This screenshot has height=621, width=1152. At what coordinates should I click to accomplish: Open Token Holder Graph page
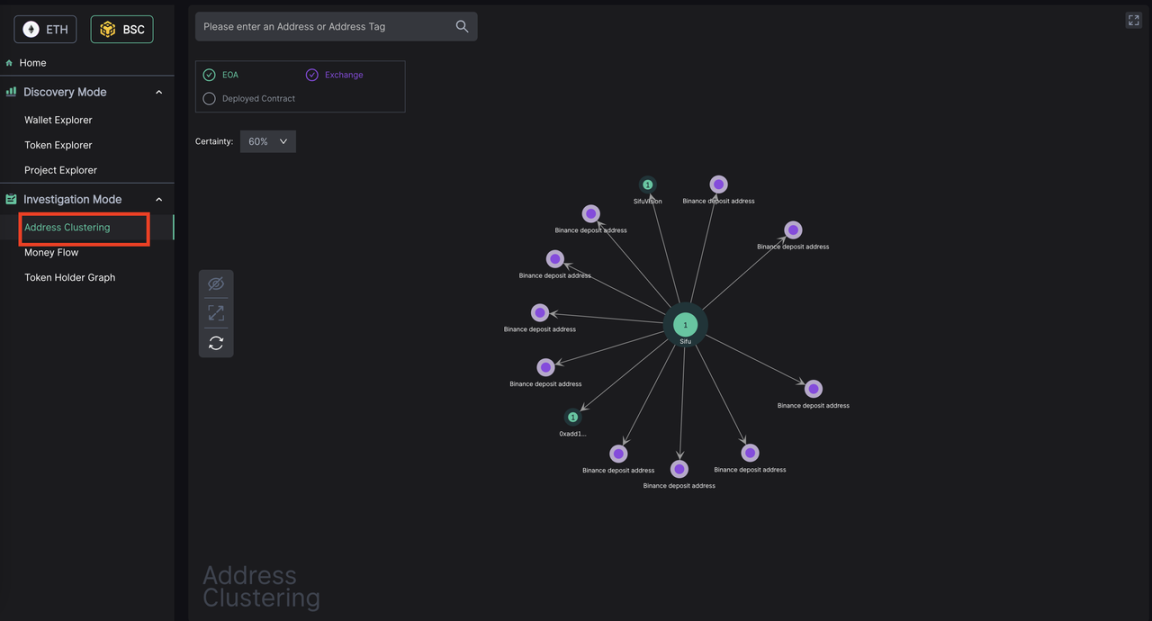[70, 278]
